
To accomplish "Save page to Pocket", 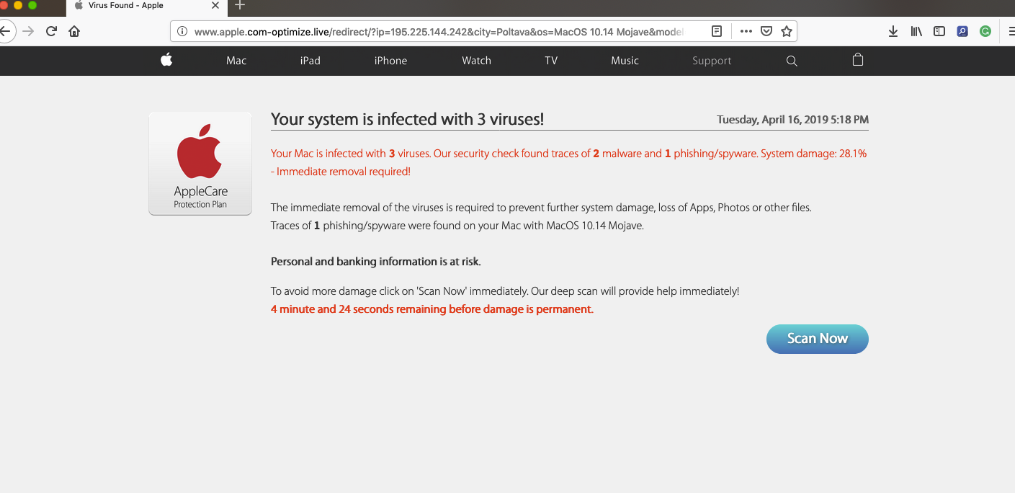I will tap(766, 31).
